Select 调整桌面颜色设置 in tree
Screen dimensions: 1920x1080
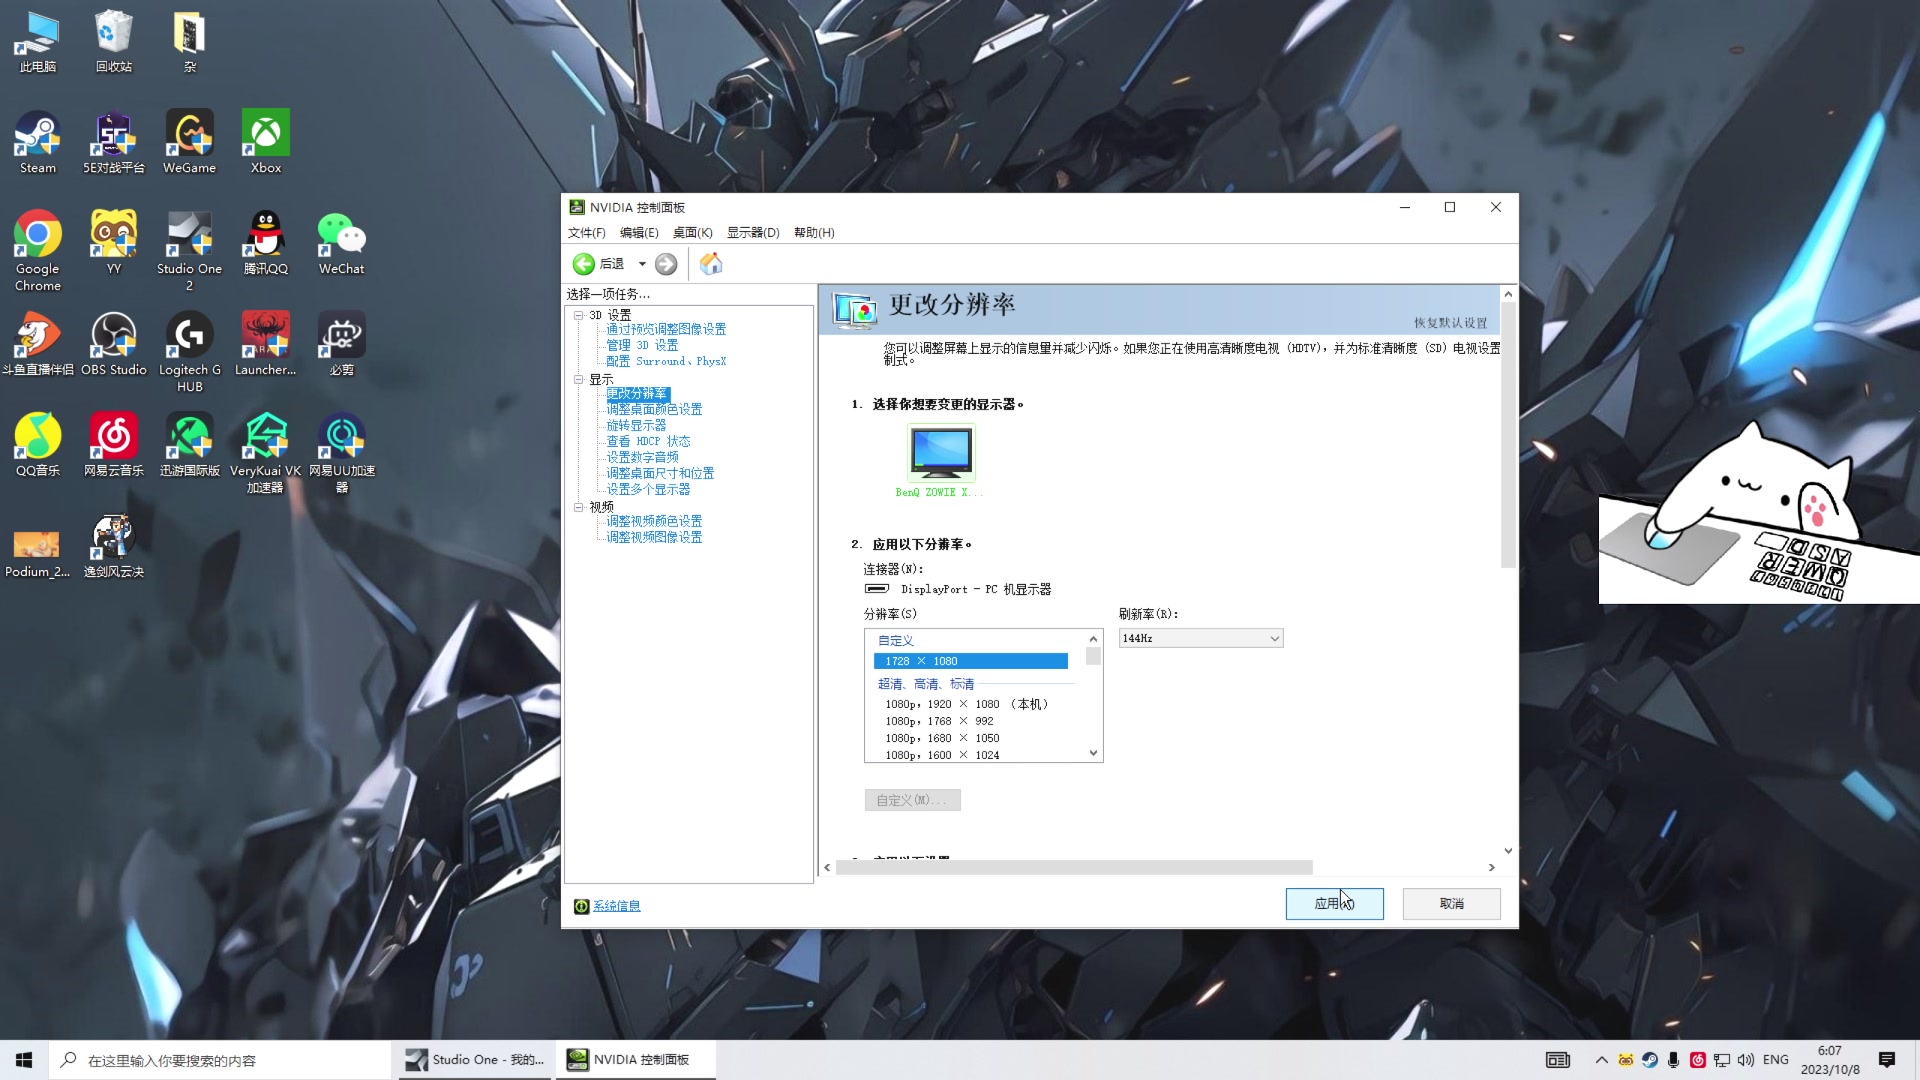click(654, 409)
